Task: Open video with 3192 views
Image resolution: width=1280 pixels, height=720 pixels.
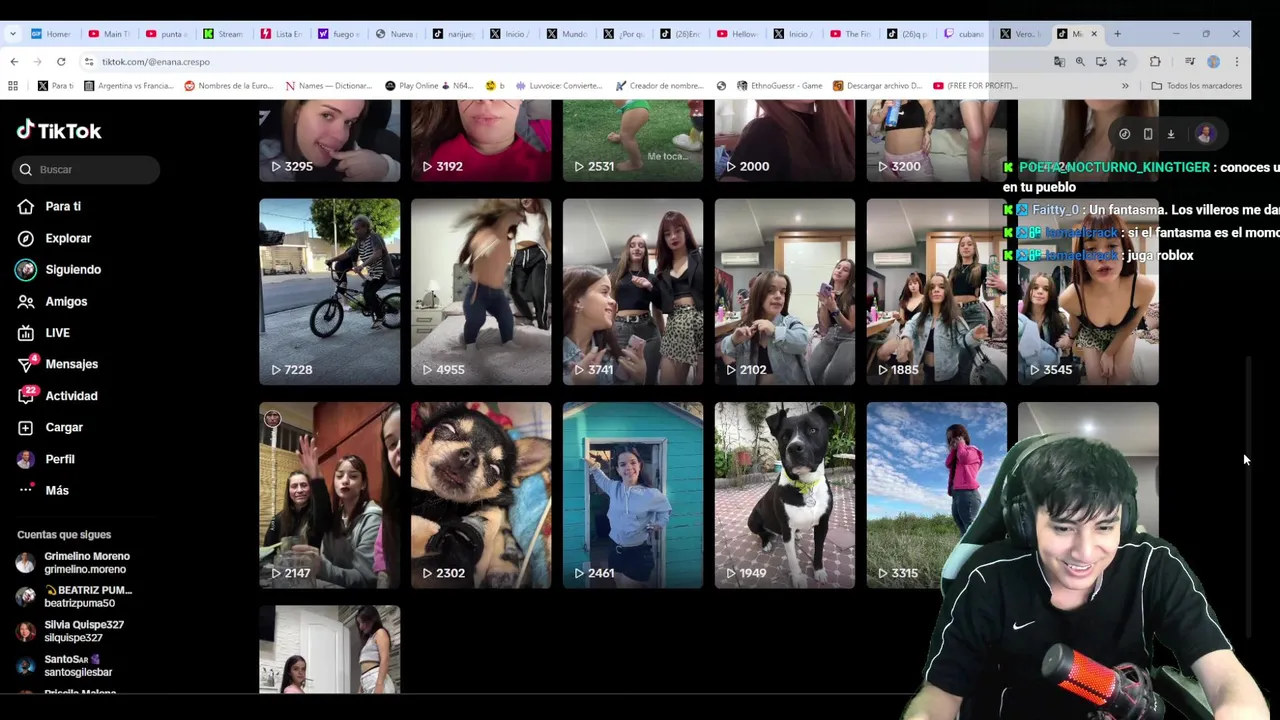Action: 481,142
